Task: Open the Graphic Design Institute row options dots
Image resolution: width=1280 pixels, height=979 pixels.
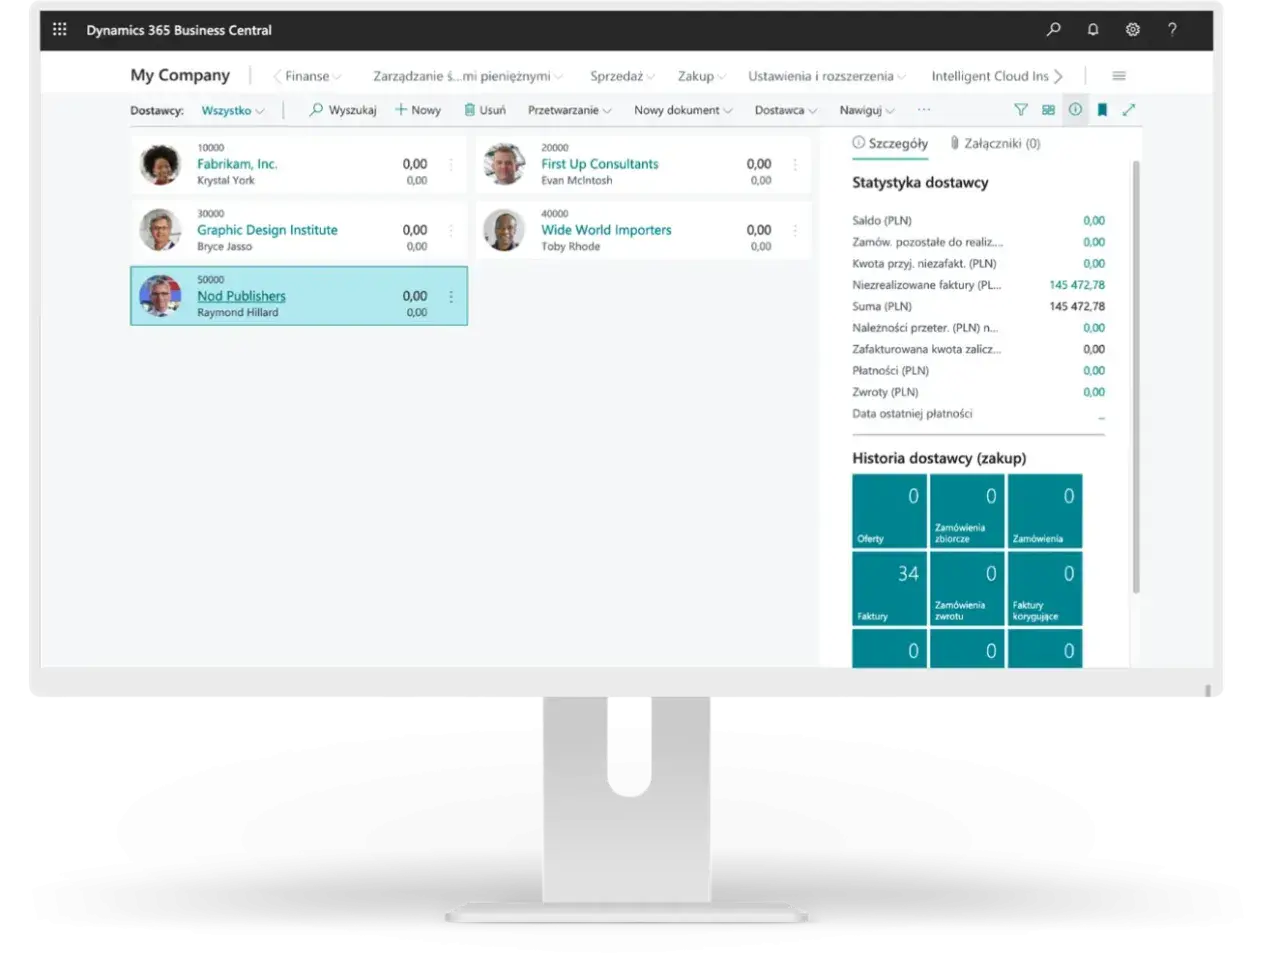Action: pos(451,230)
